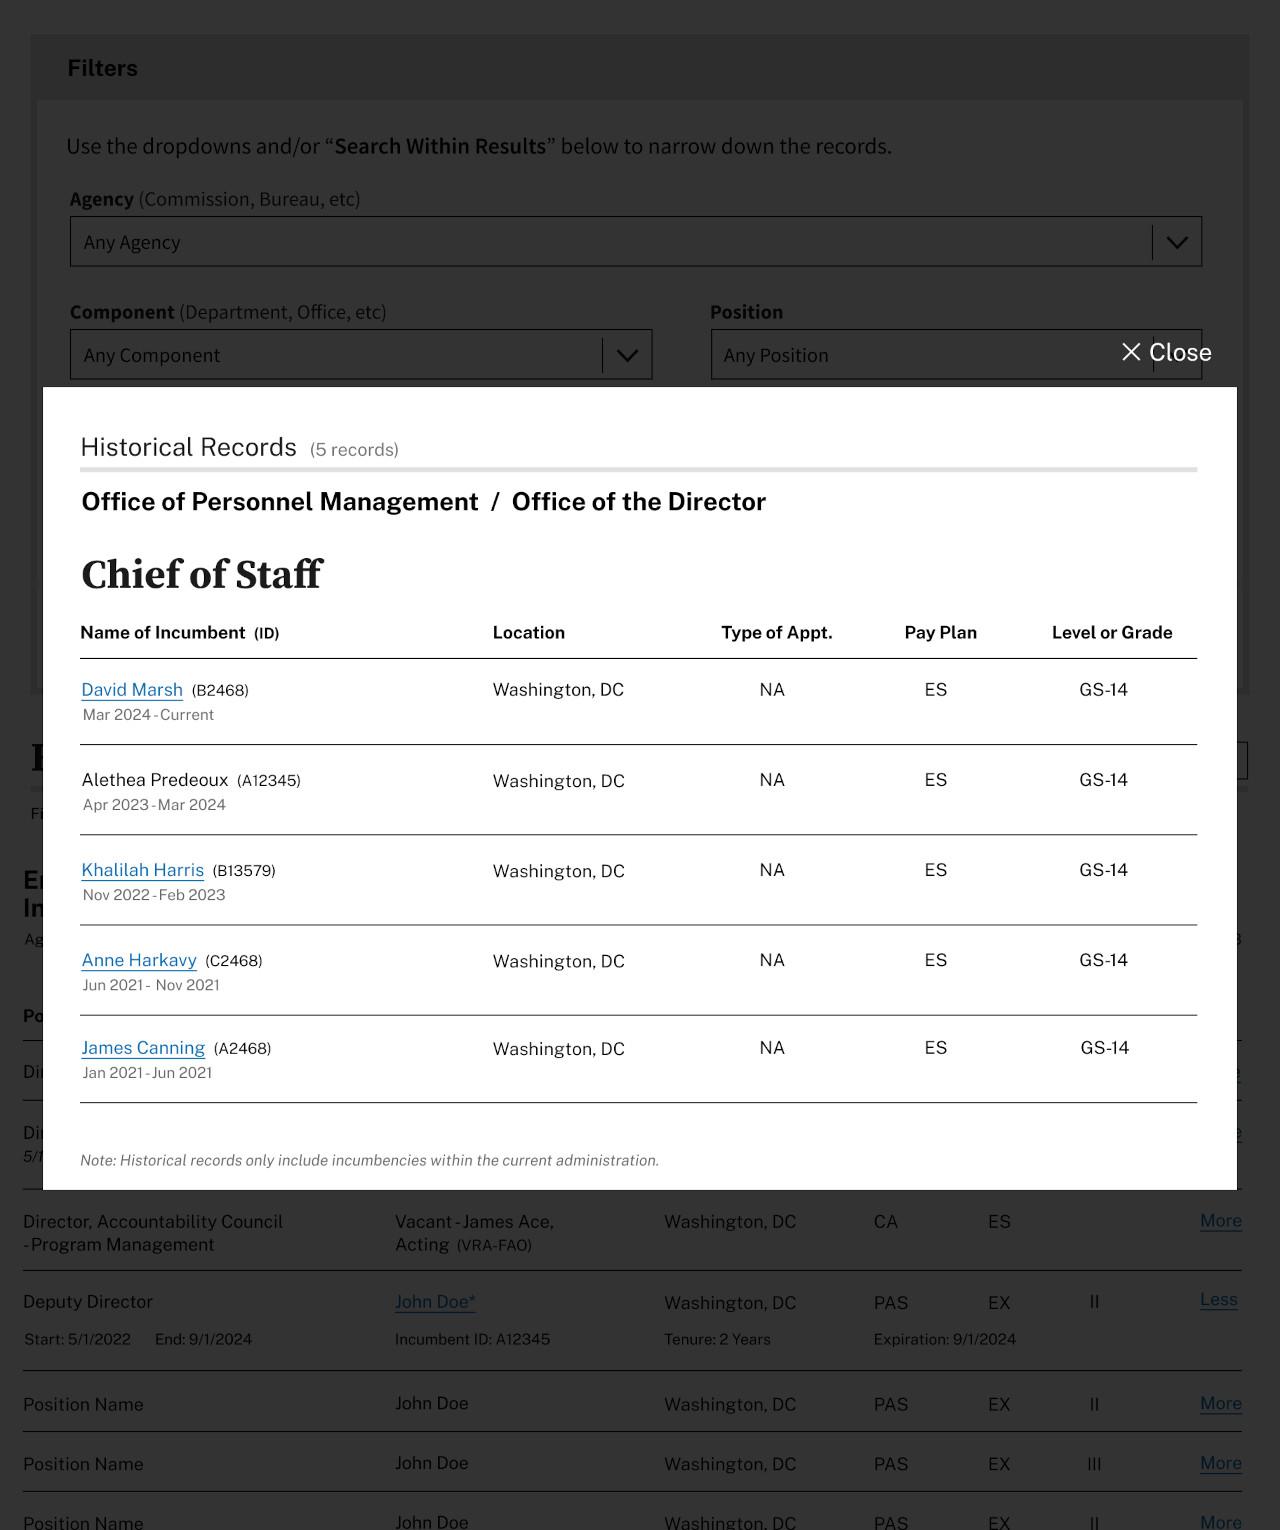Click date range Nov 2022 - Feb 2023
Image resolution: width=1280 pixels, height=1530 pixels.
point(154,895)
